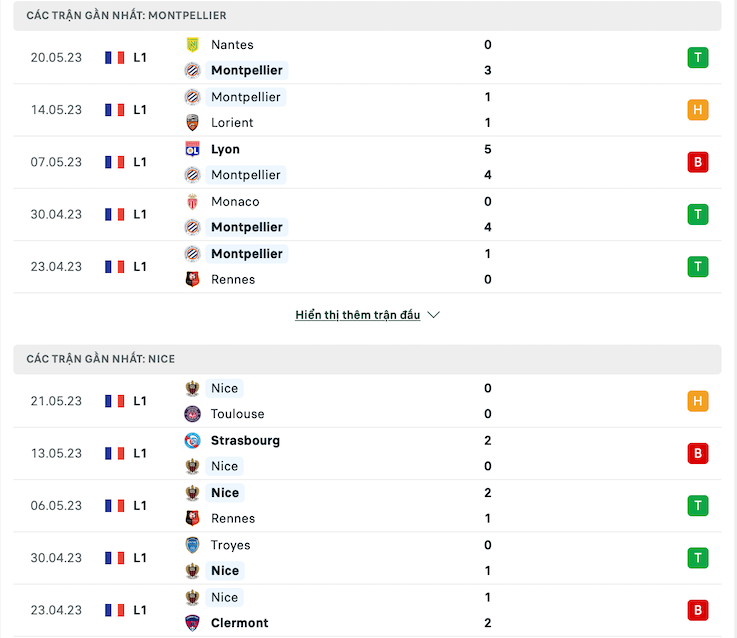
Task: Expand more matches via Hiển thị thêm trận đấu
Action: point(358,315)
